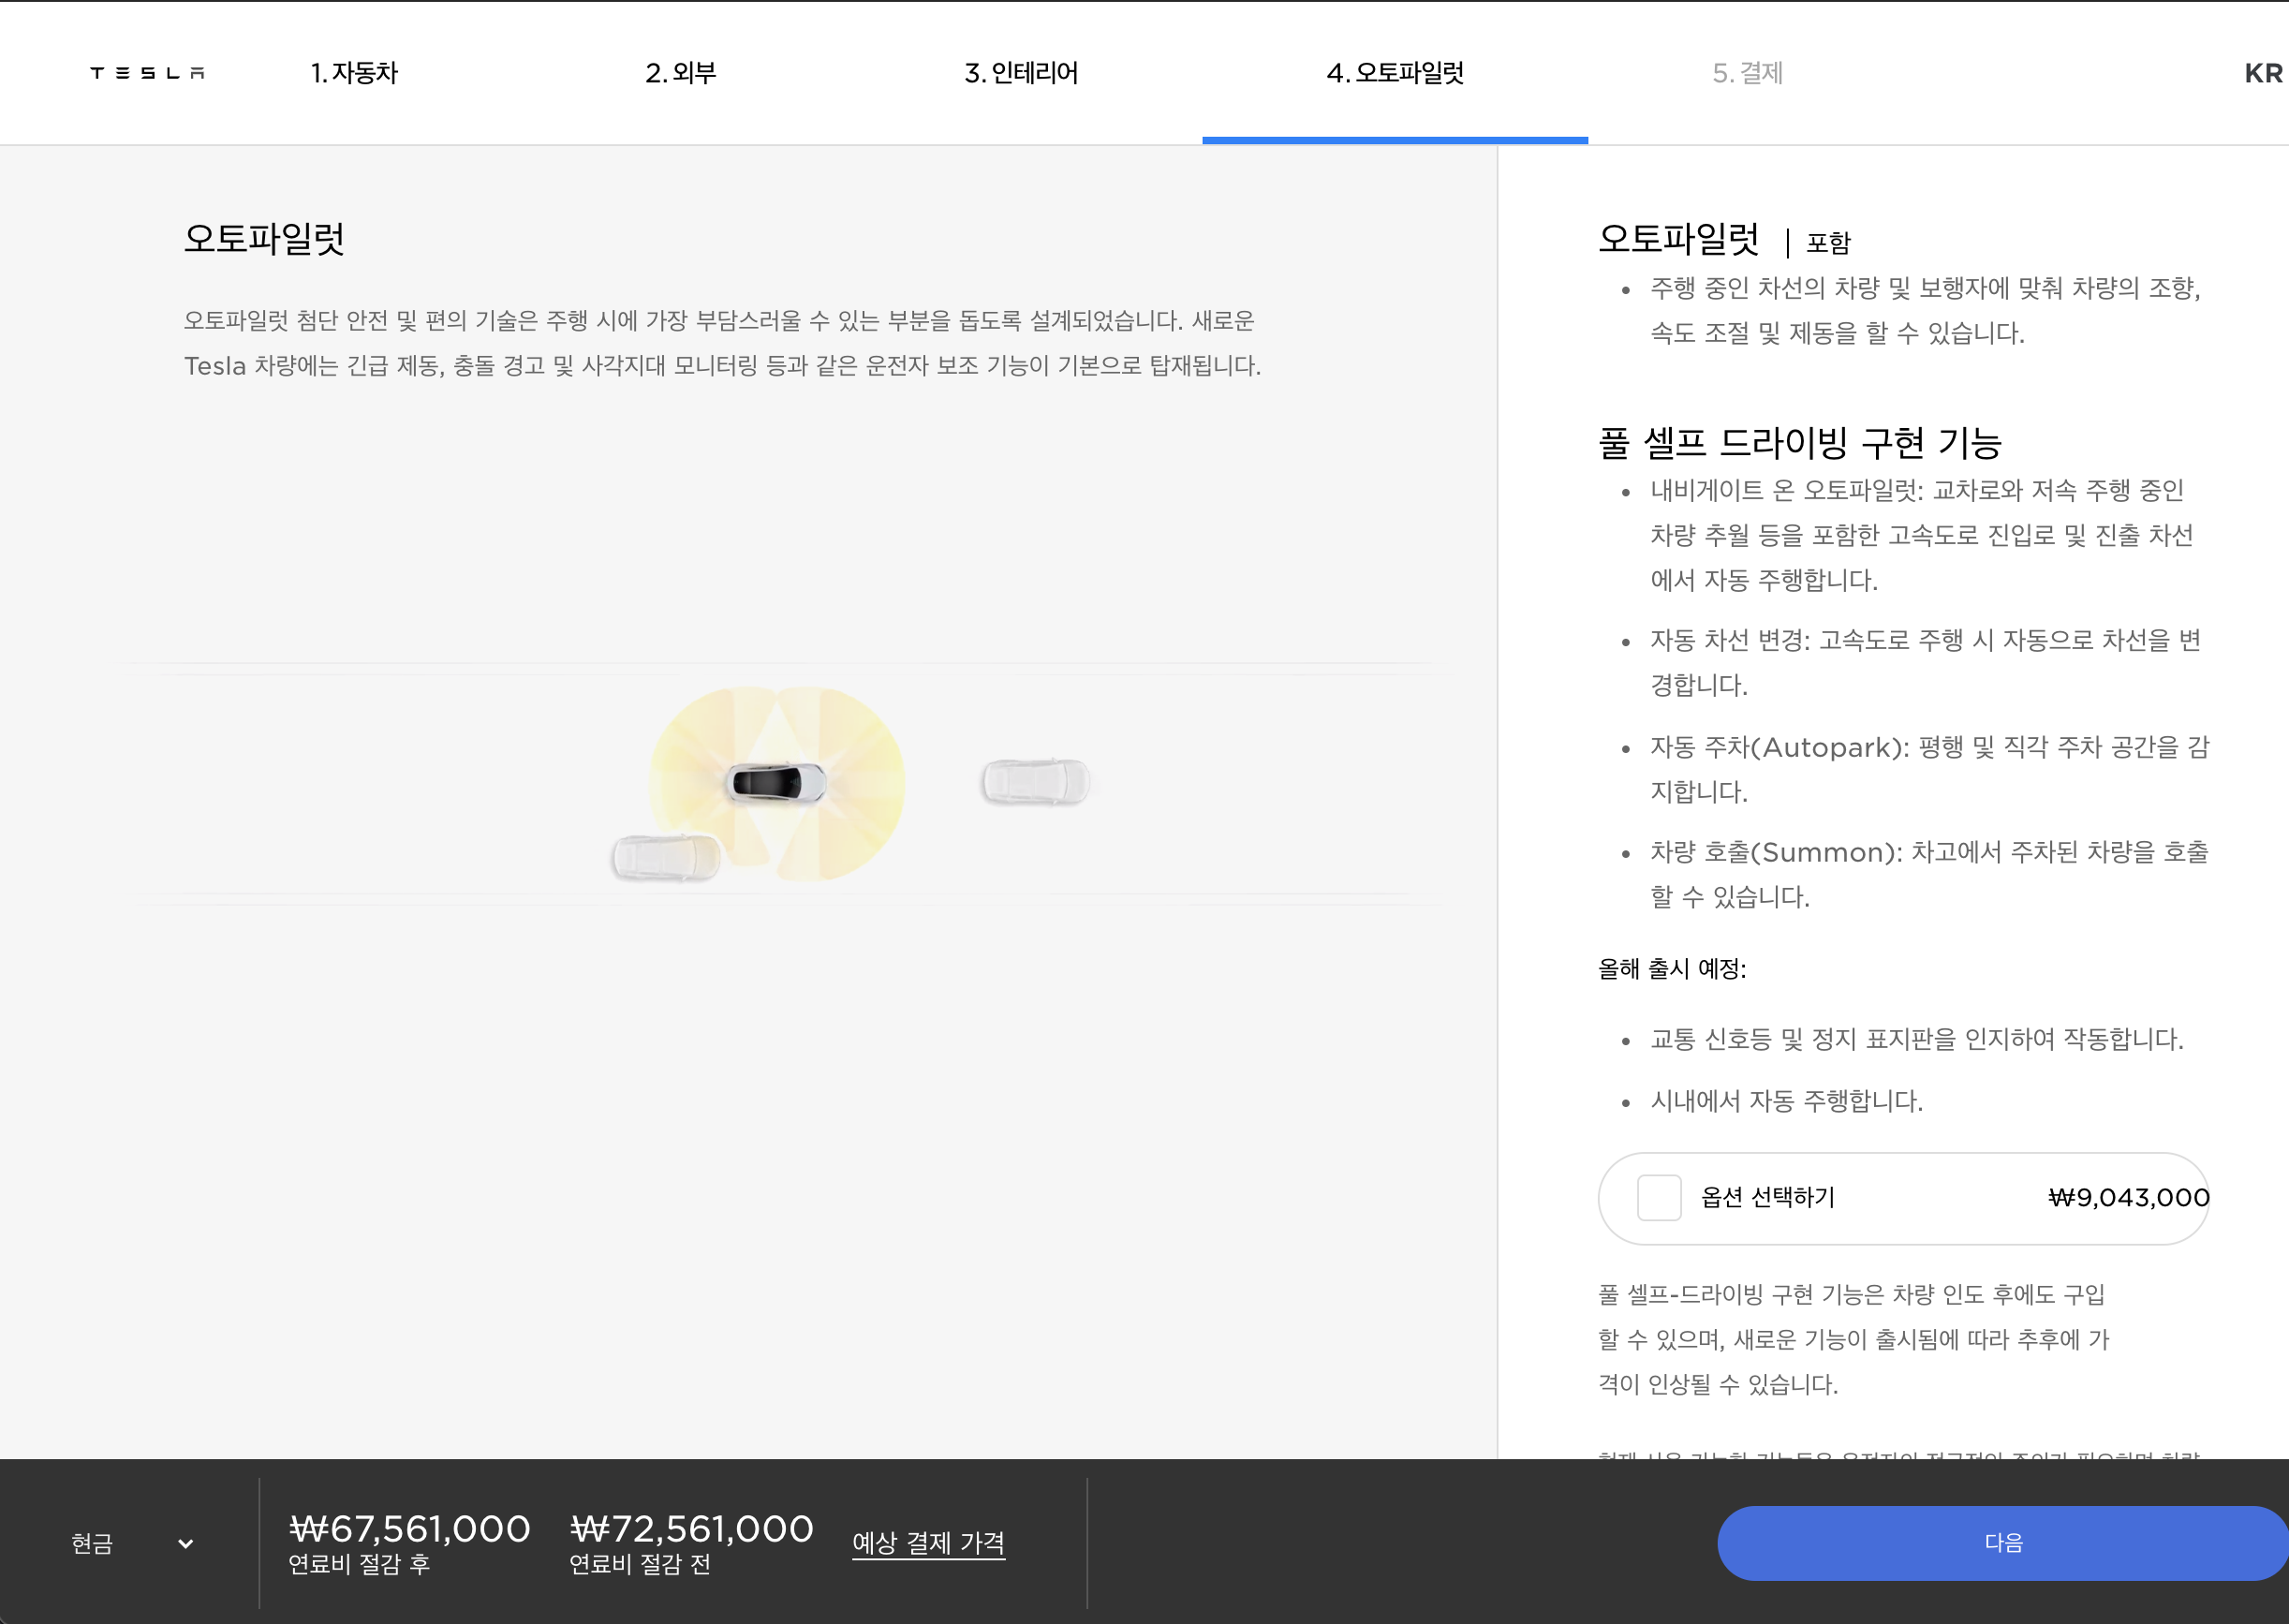Viewport: 2289px width, 1624px height.
Task: Click the ₩67,561,000 after-savings price
Action: click(x=410, y=1529)
